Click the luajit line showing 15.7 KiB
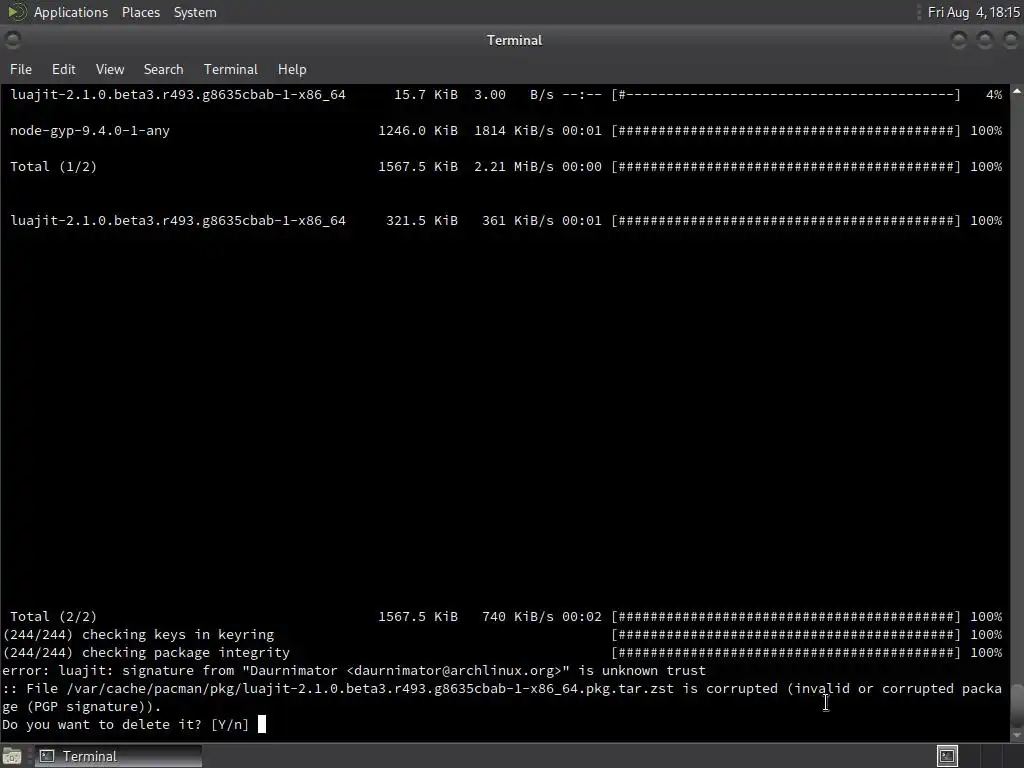Screen dimensions: 1024x768 (x=505, y=95)
